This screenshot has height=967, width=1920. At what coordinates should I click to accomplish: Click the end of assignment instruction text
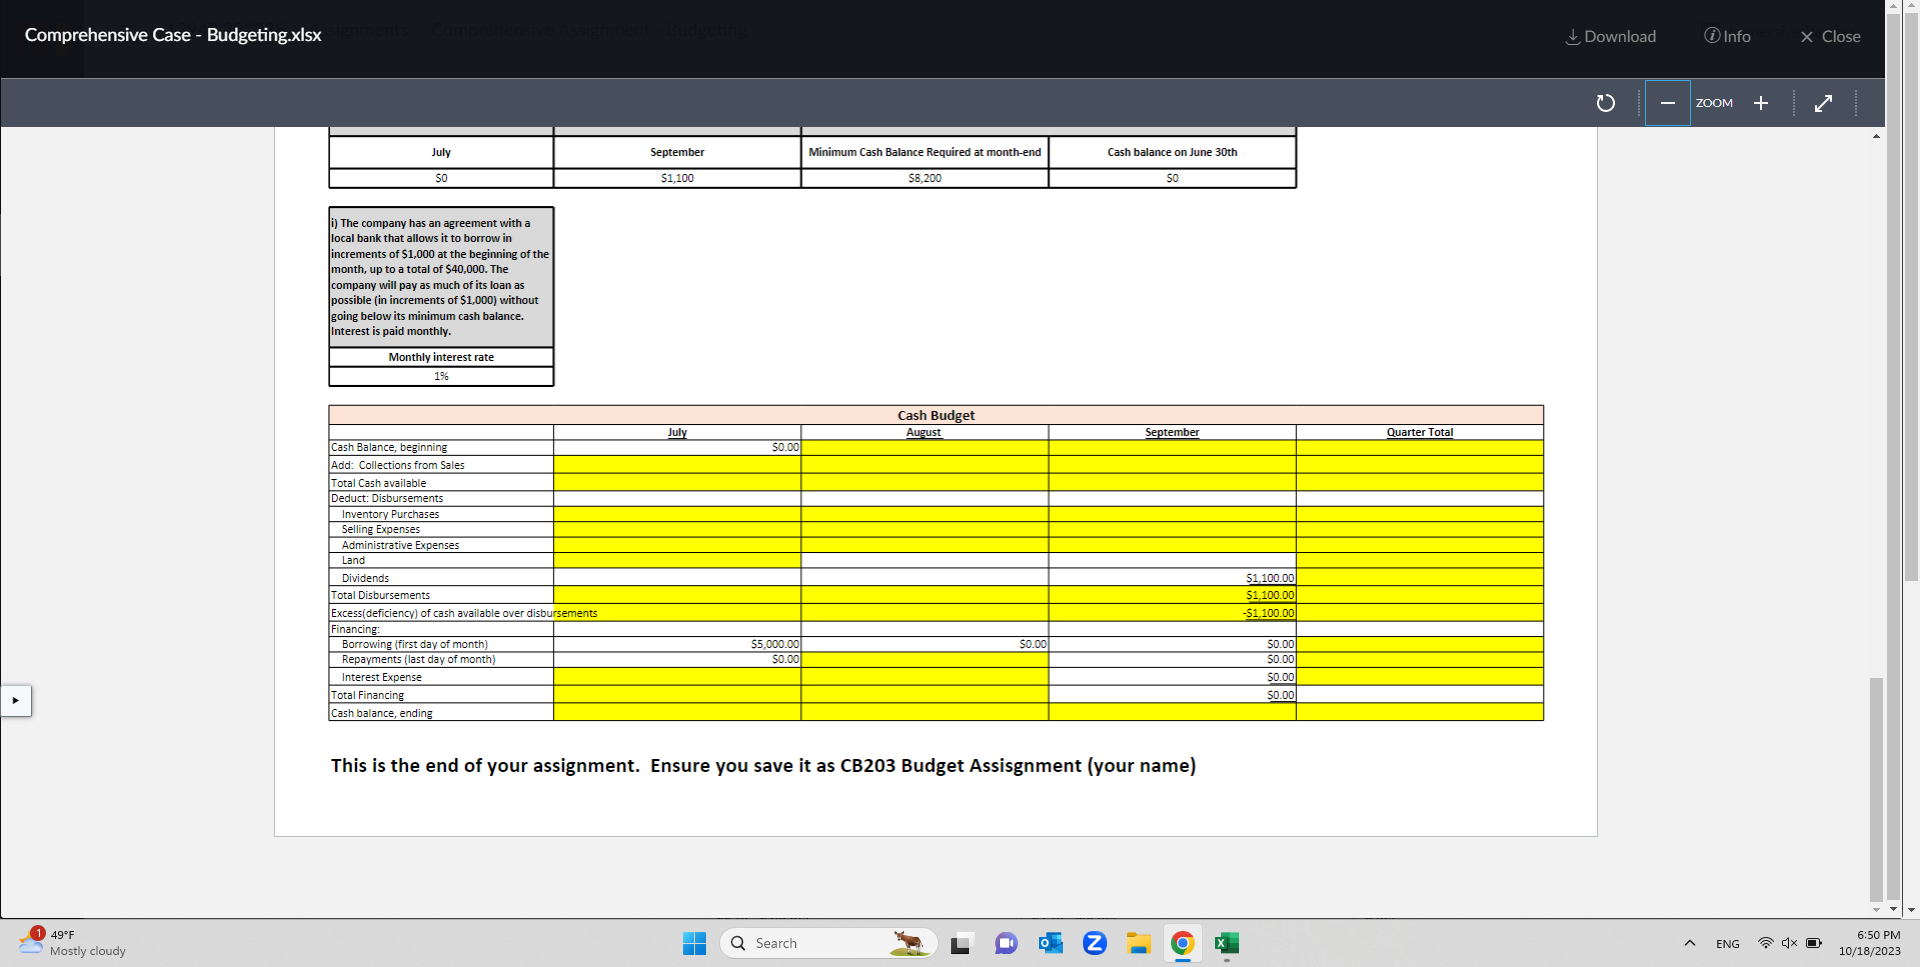(763, 765)
